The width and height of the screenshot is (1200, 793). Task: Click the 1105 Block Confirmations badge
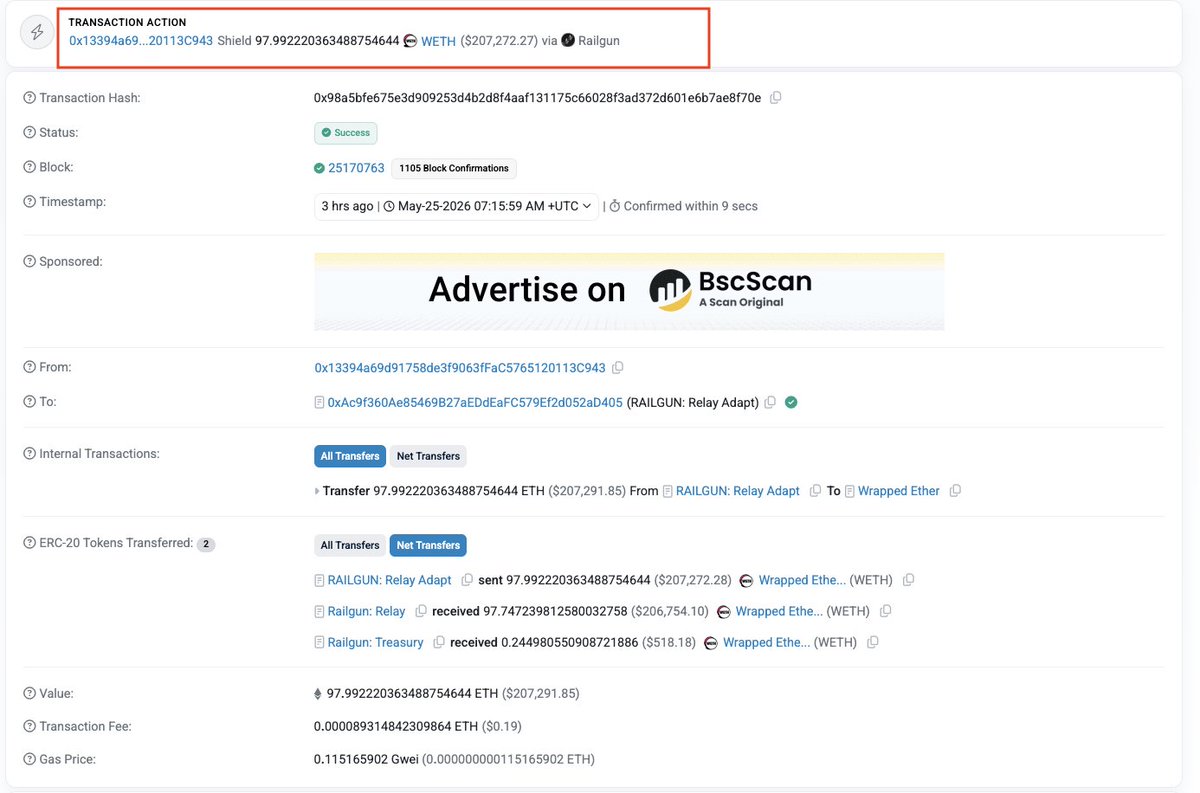(x=454, y=168)
